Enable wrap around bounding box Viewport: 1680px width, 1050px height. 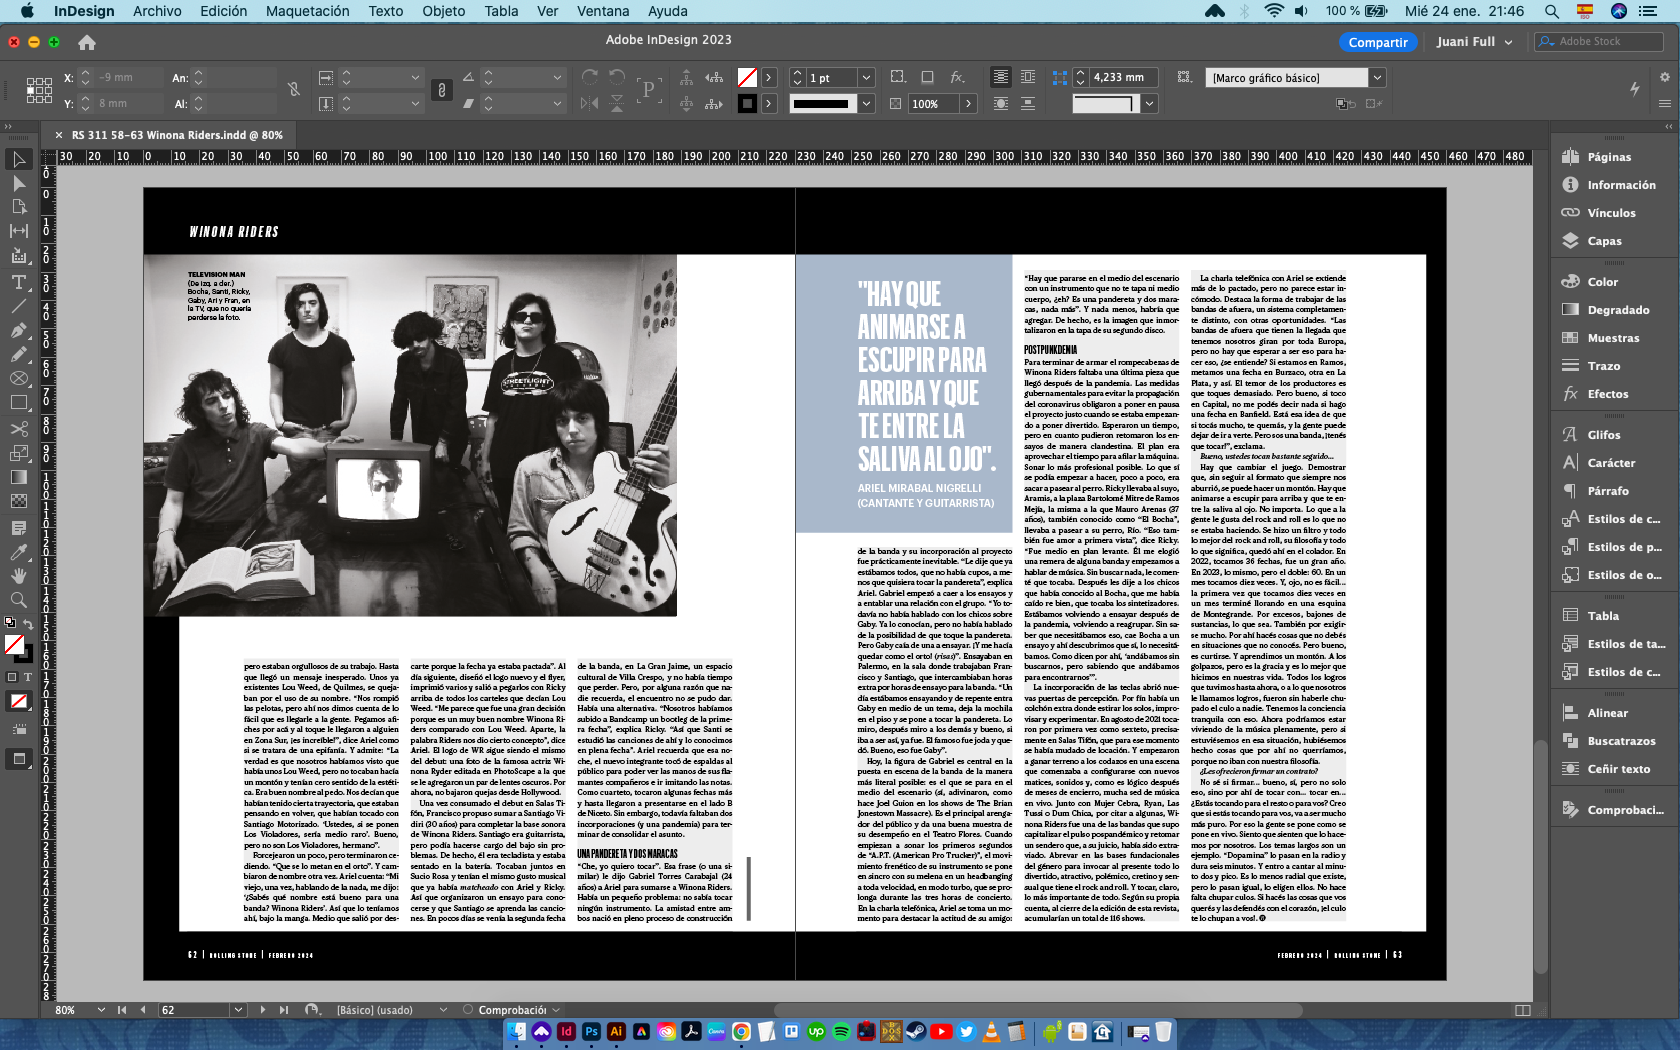[x=1027, y=77]
